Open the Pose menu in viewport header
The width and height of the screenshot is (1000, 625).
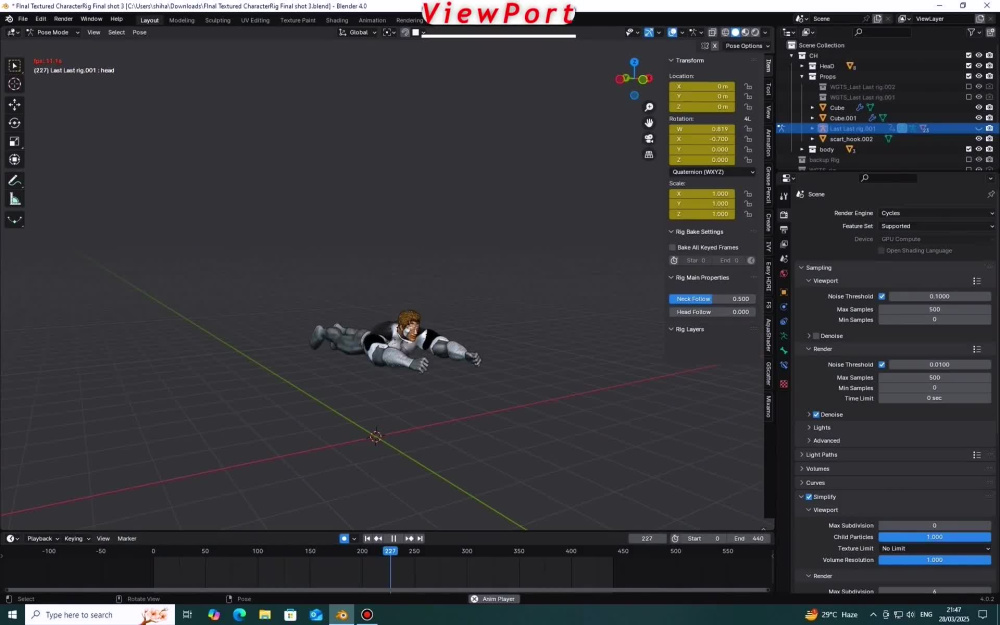pos(139,33)
